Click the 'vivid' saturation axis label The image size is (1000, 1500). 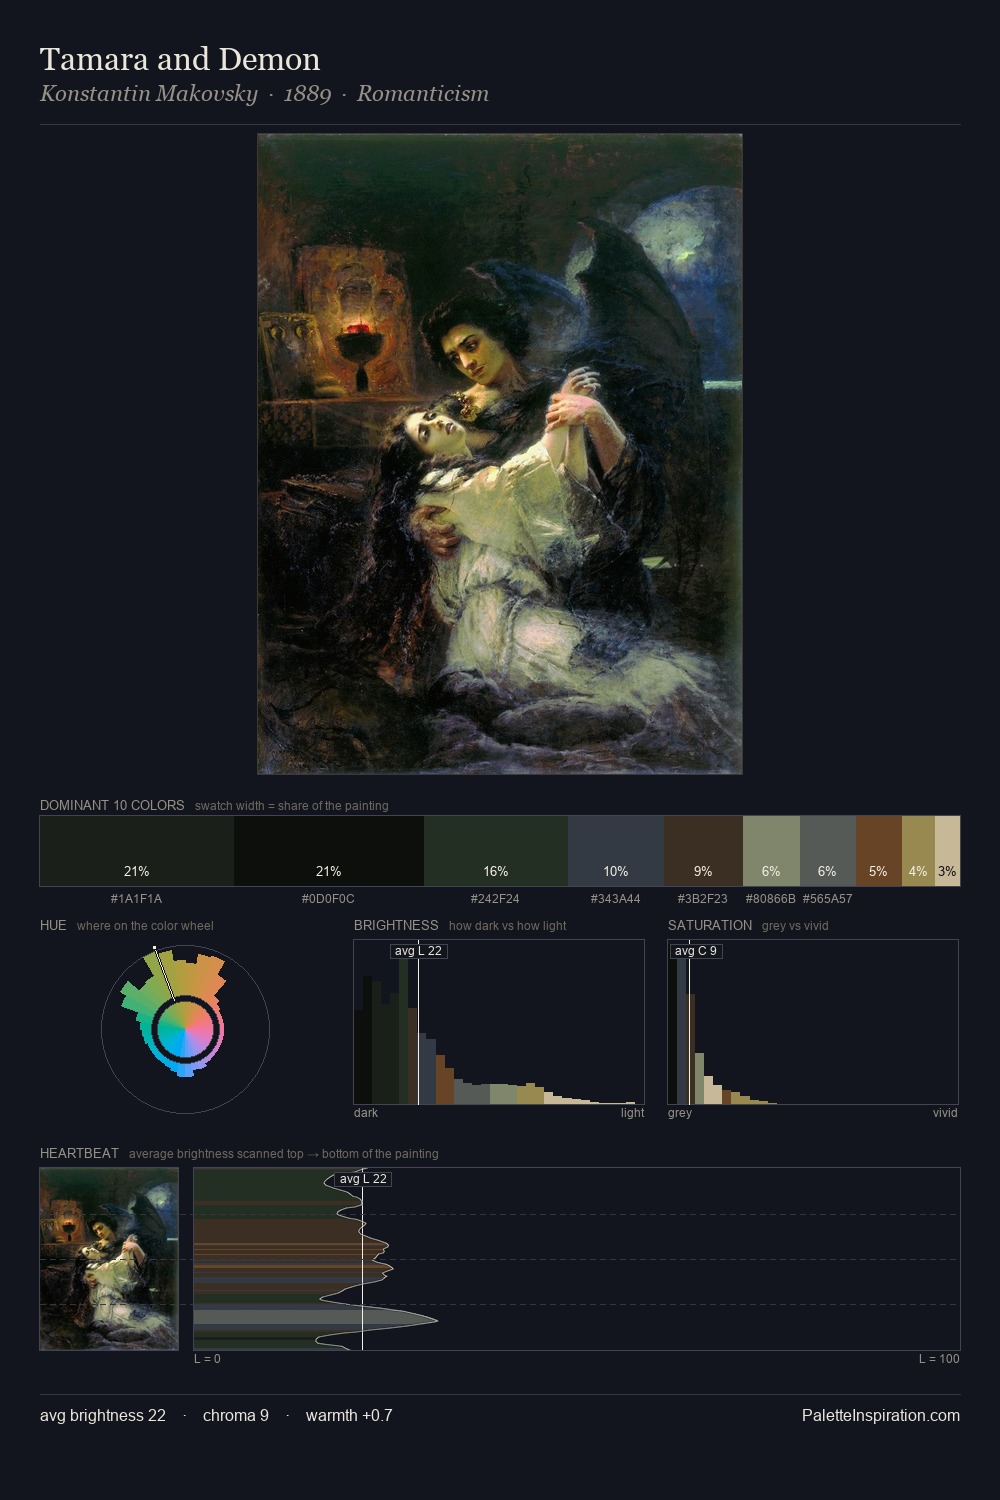pos(945,1113)
